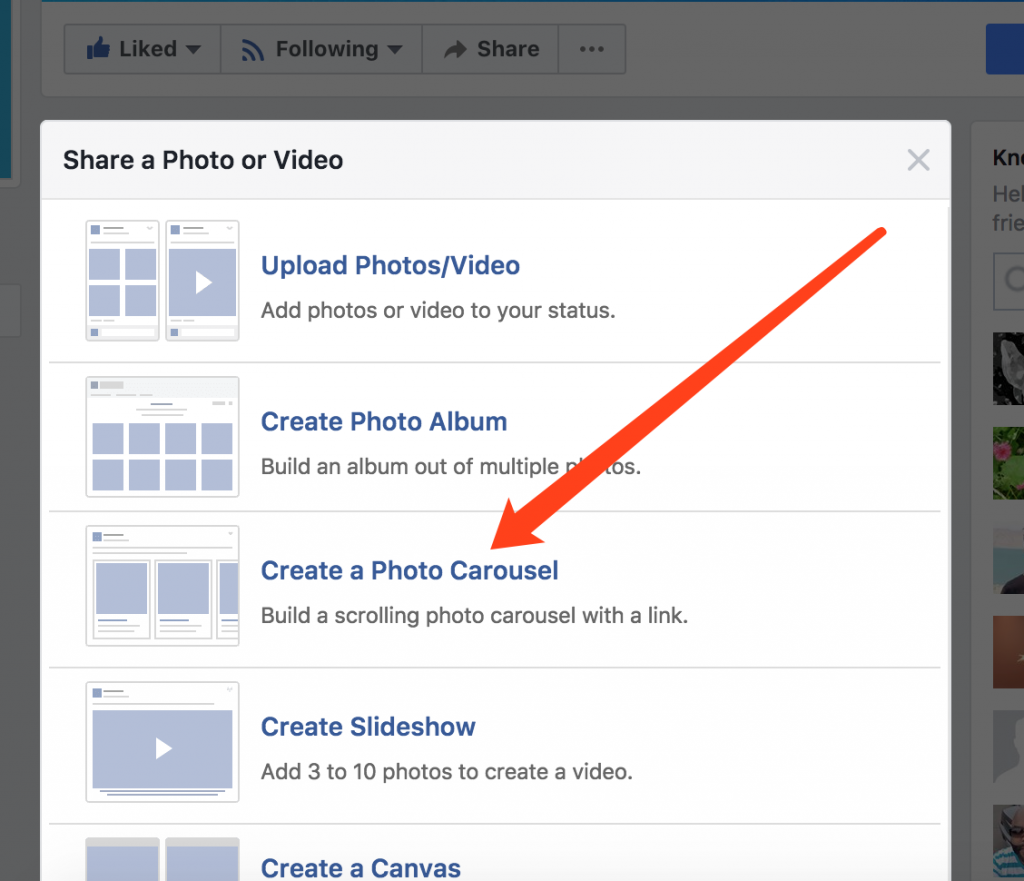Open the Liked dropdown on the page

[x=142, y=49]
